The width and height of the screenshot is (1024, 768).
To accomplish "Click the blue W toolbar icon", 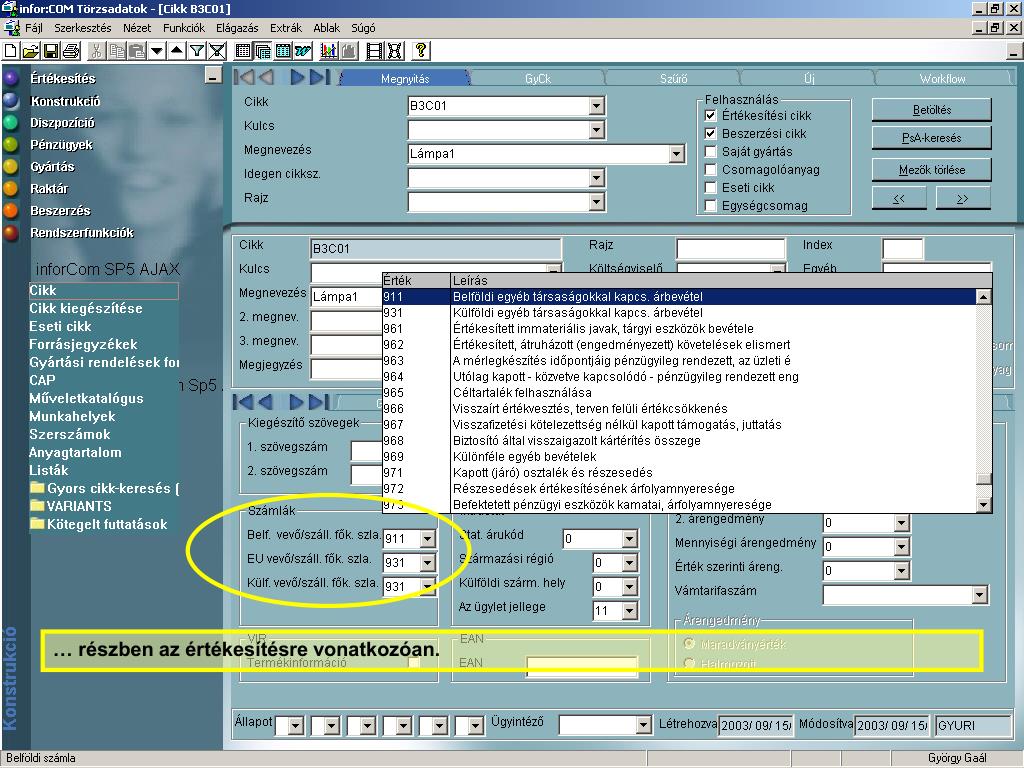I will pos(303,51).
